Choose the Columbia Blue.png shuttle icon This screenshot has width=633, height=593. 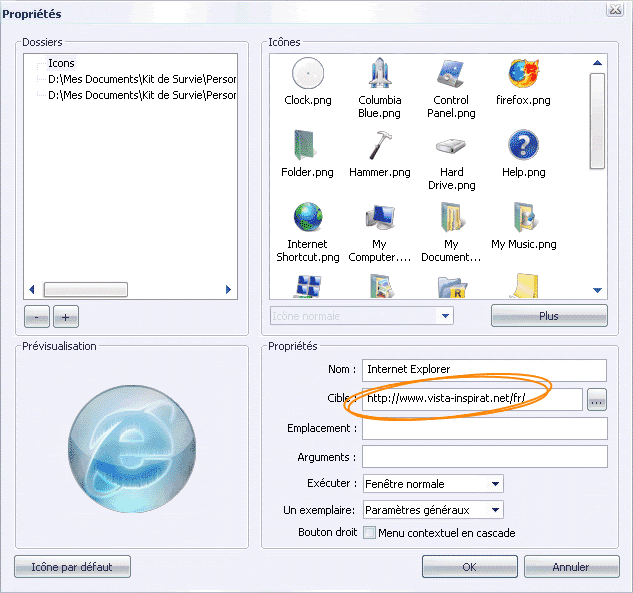380,75
